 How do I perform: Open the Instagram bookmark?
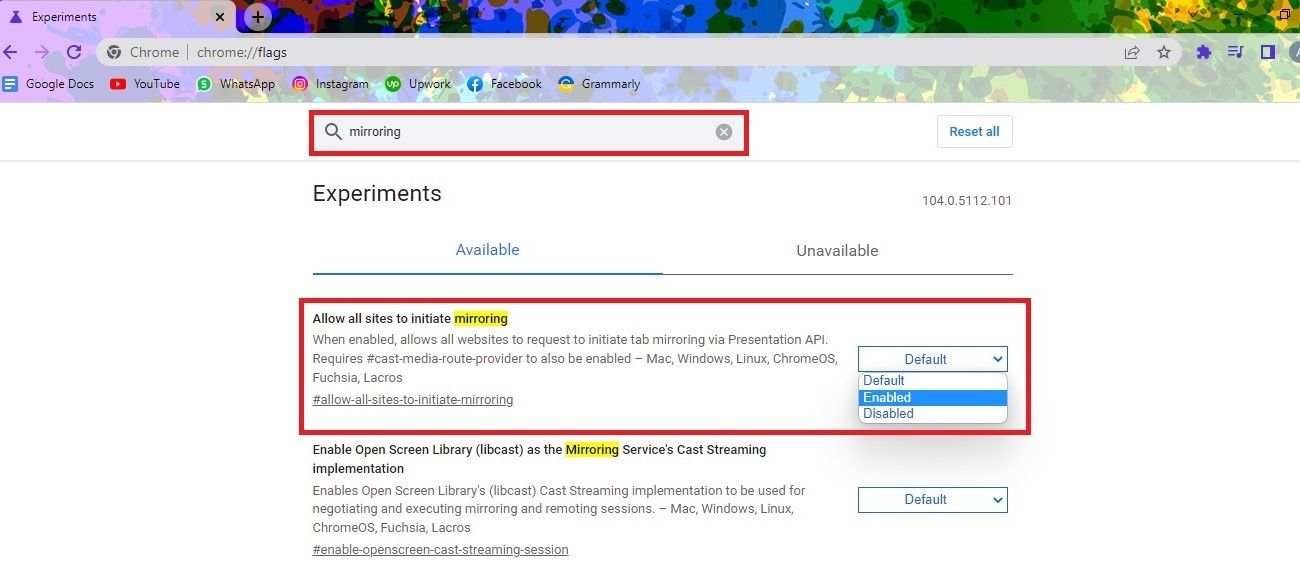[332, 84]
